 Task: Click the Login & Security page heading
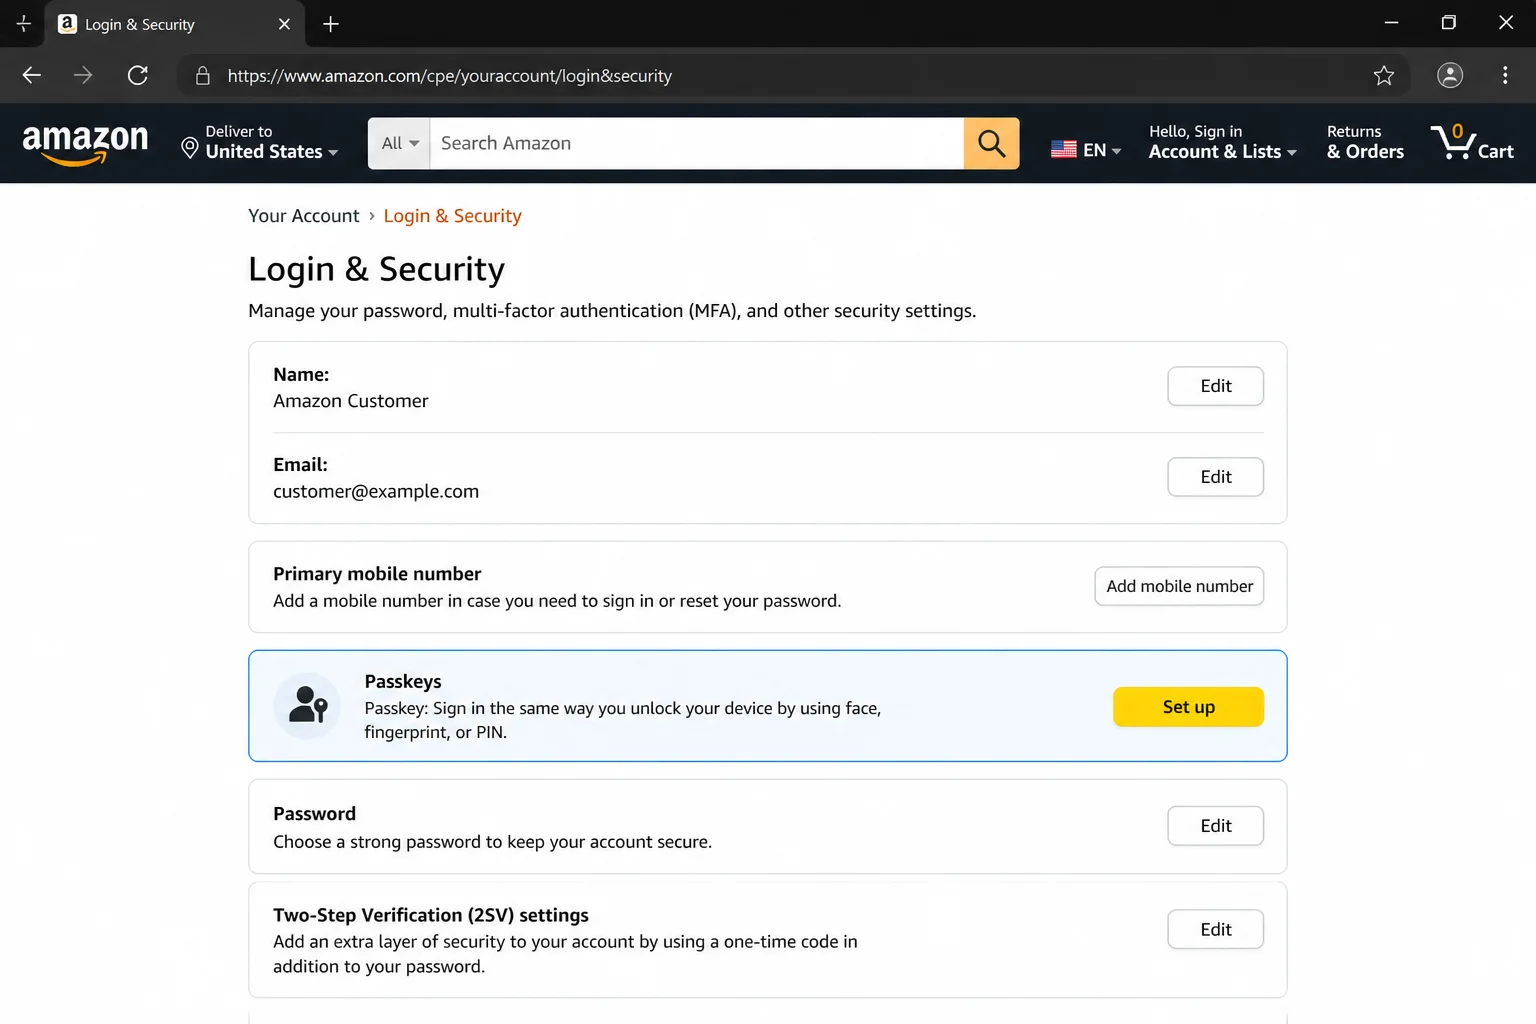point(376,269)
